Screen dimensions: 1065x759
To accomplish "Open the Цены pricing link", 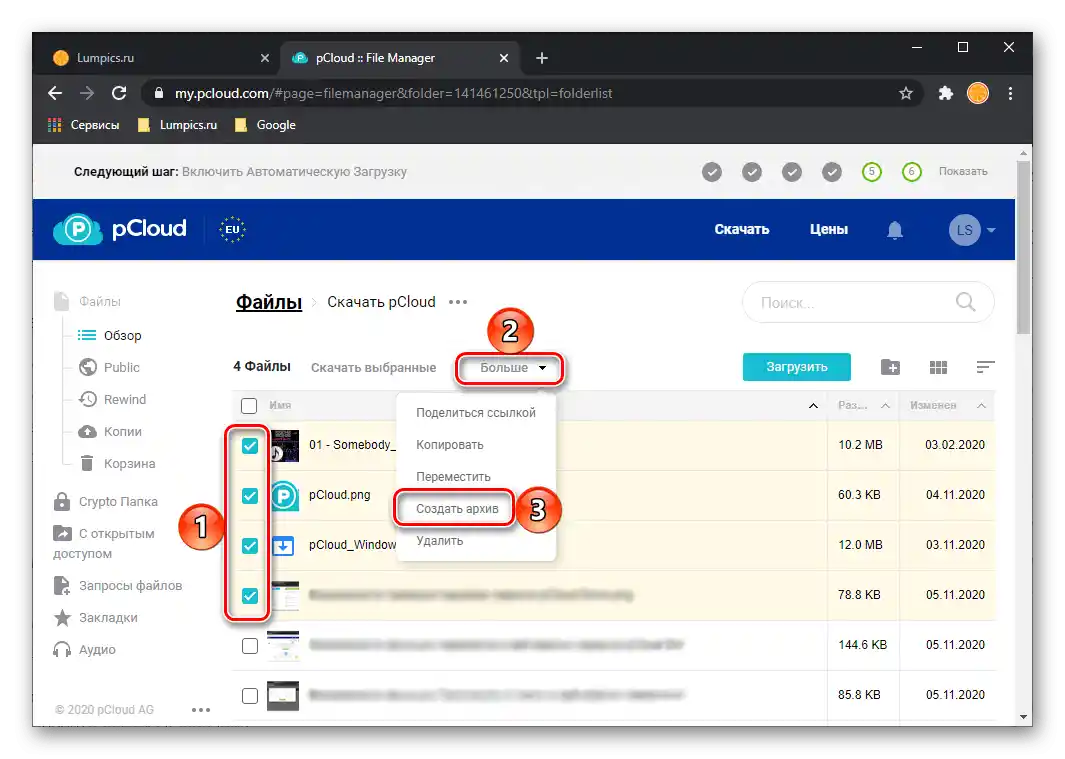I will point(829,230).
